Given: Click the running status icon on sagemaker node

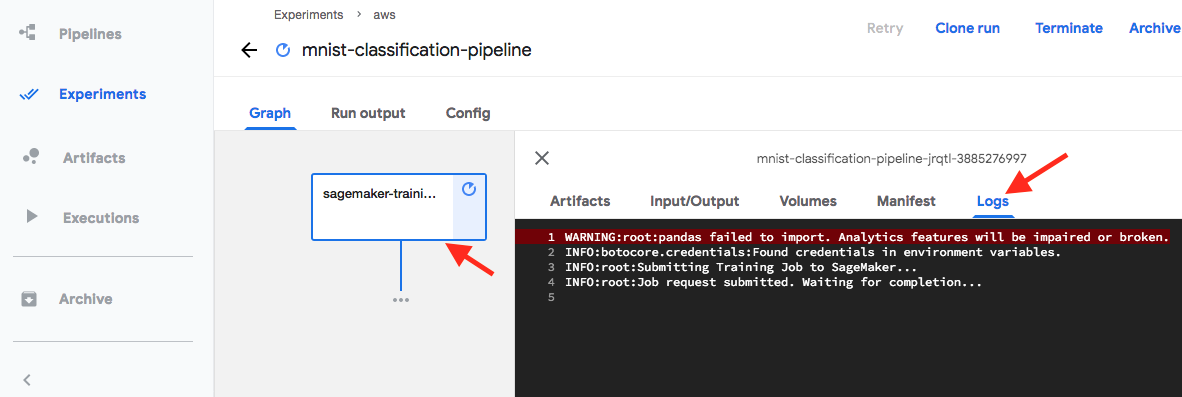Looking at the screenshot, I should tap(469, 189).
